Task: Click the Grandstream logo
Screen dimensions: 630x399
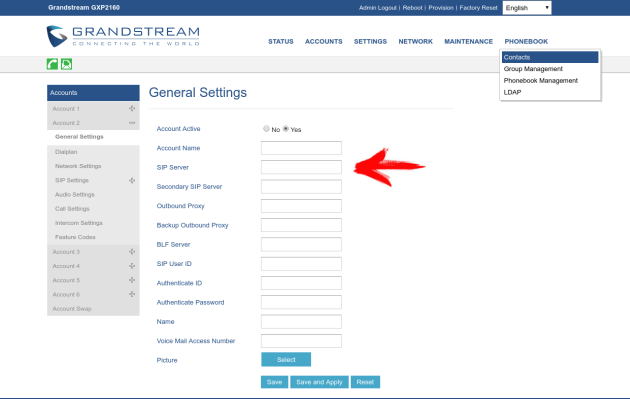Action: coord(123,36)
